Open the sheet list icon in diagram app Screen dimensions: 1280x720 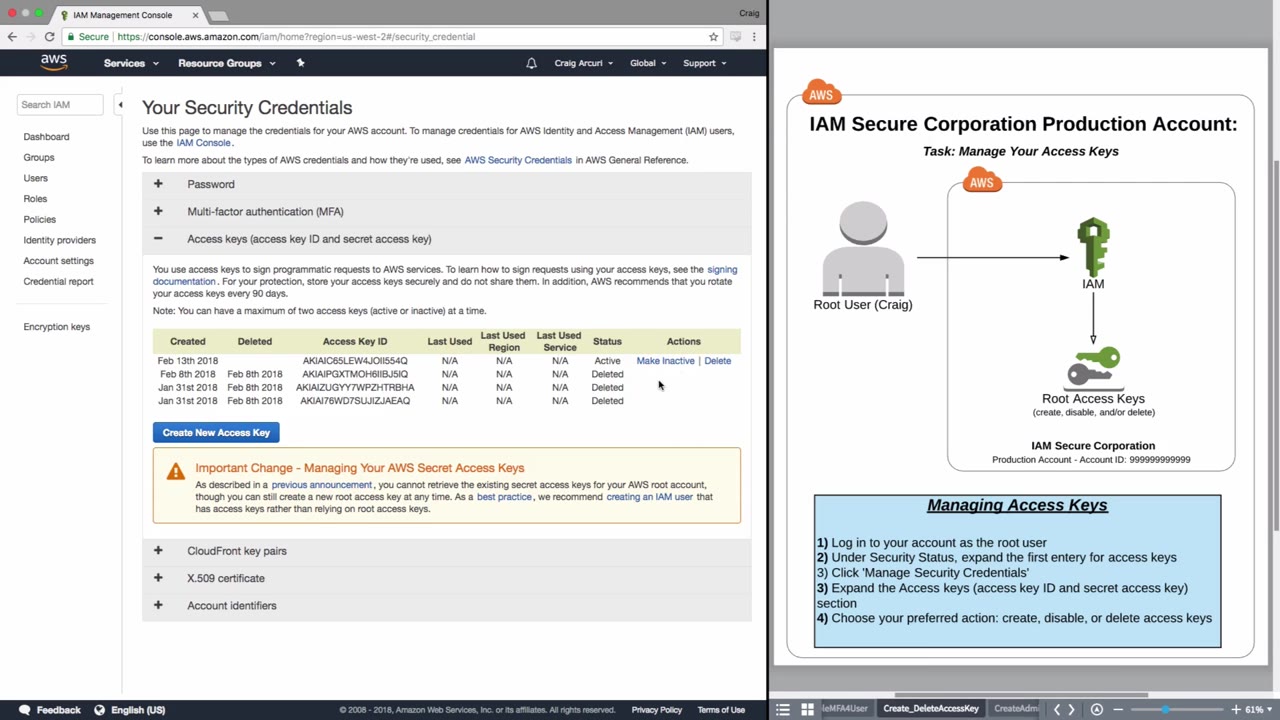[783, 709]
